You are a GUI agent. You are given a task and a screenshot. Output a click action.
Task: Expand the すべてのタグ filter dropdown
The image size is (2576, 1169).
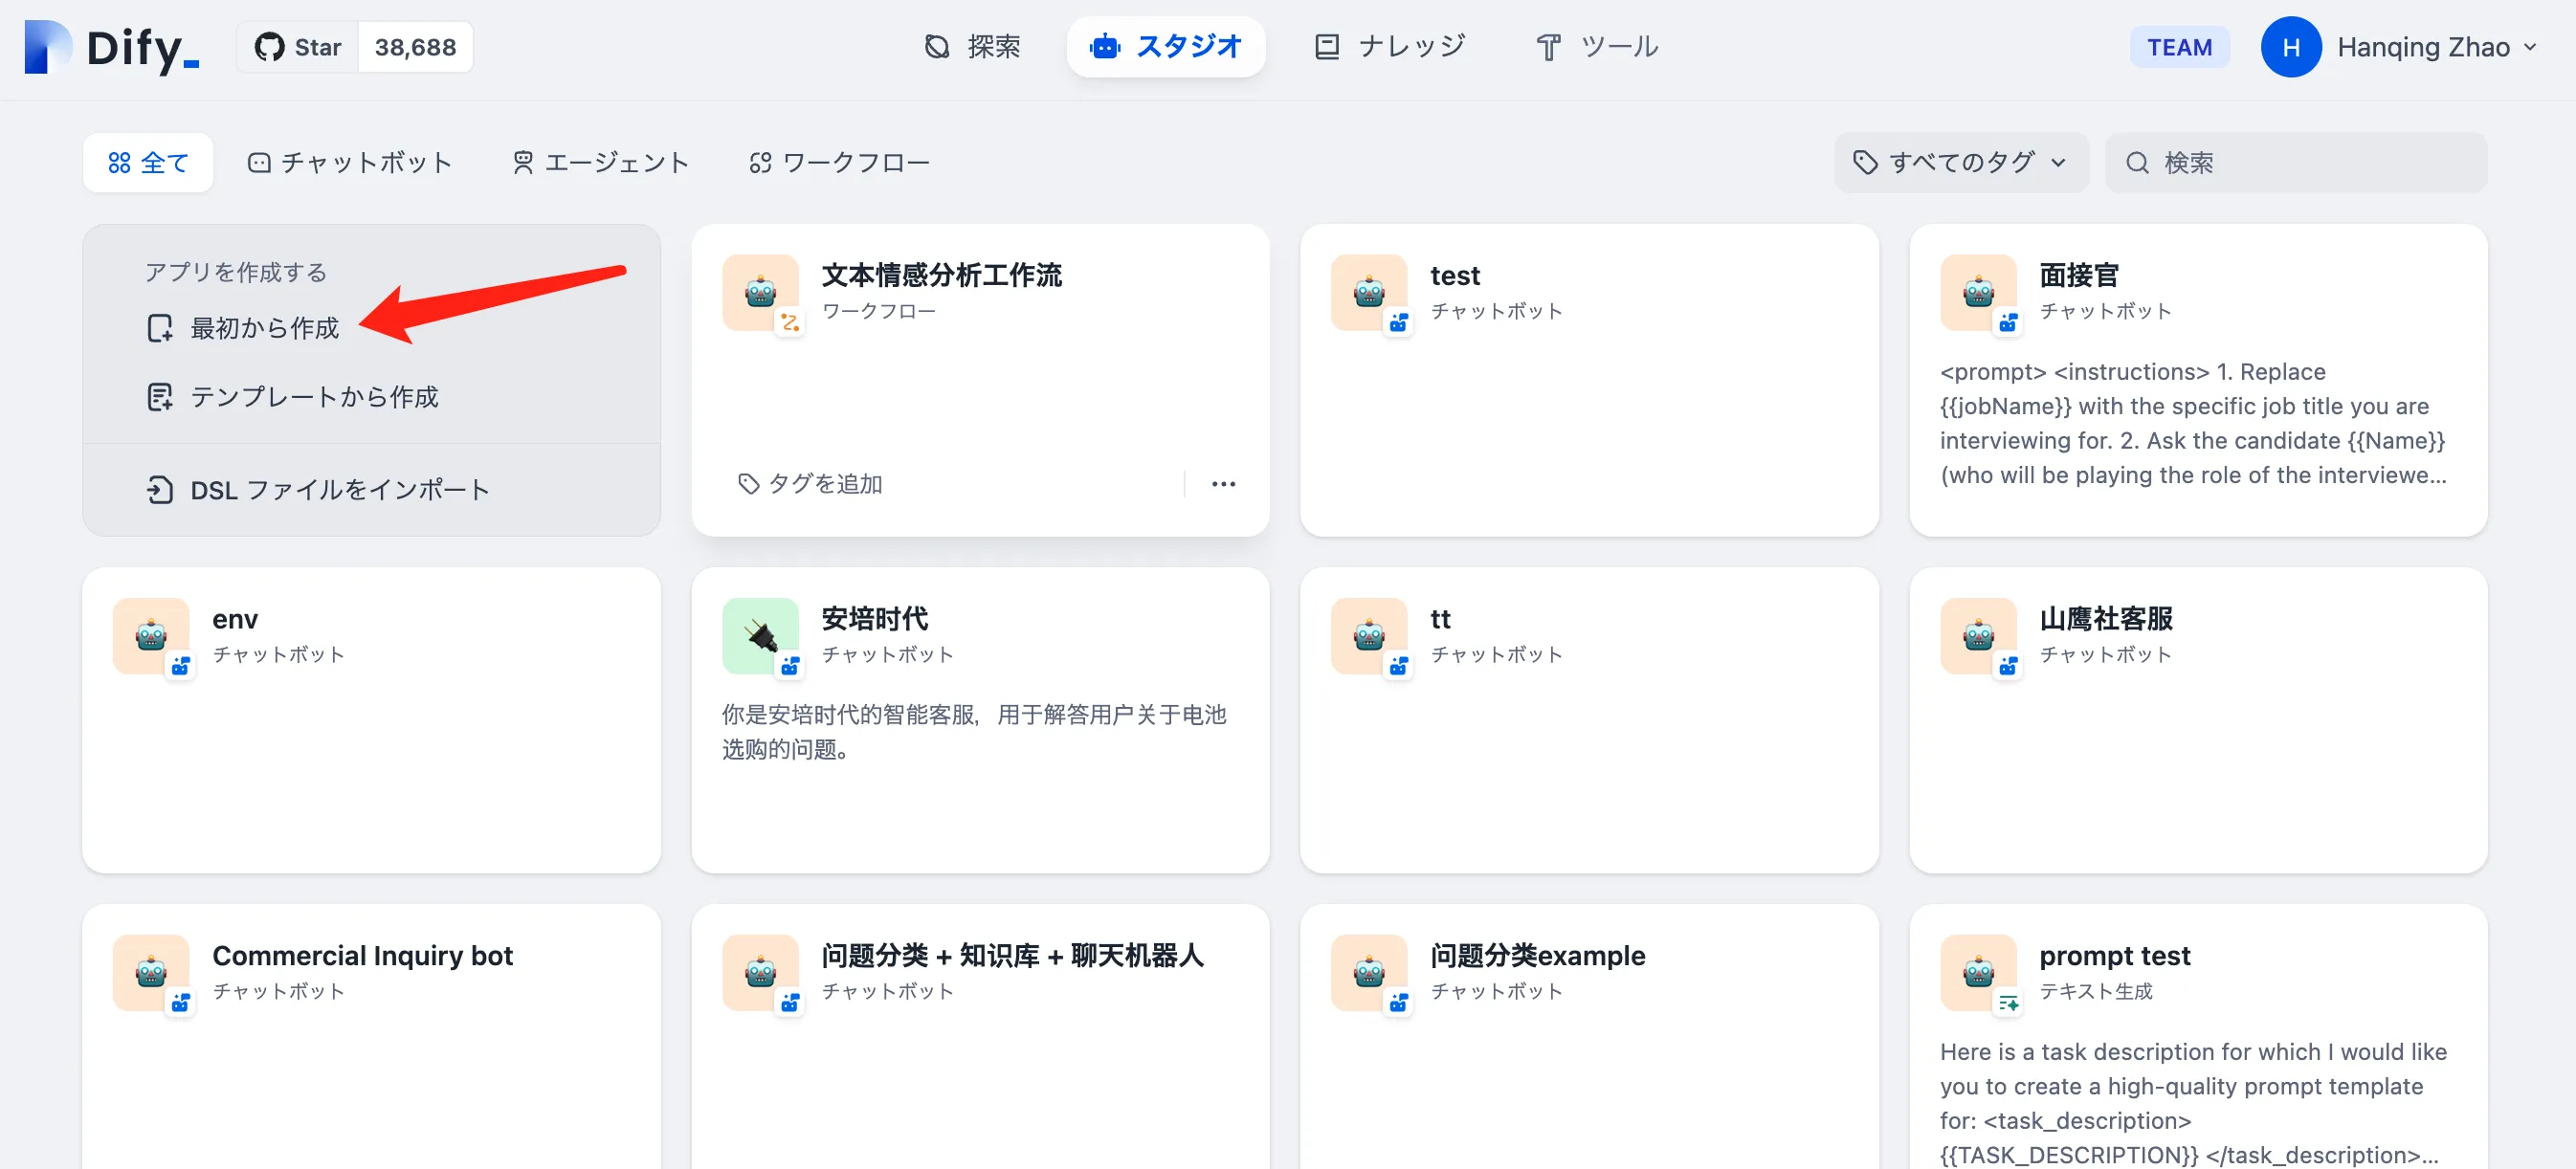[1960, 163]
